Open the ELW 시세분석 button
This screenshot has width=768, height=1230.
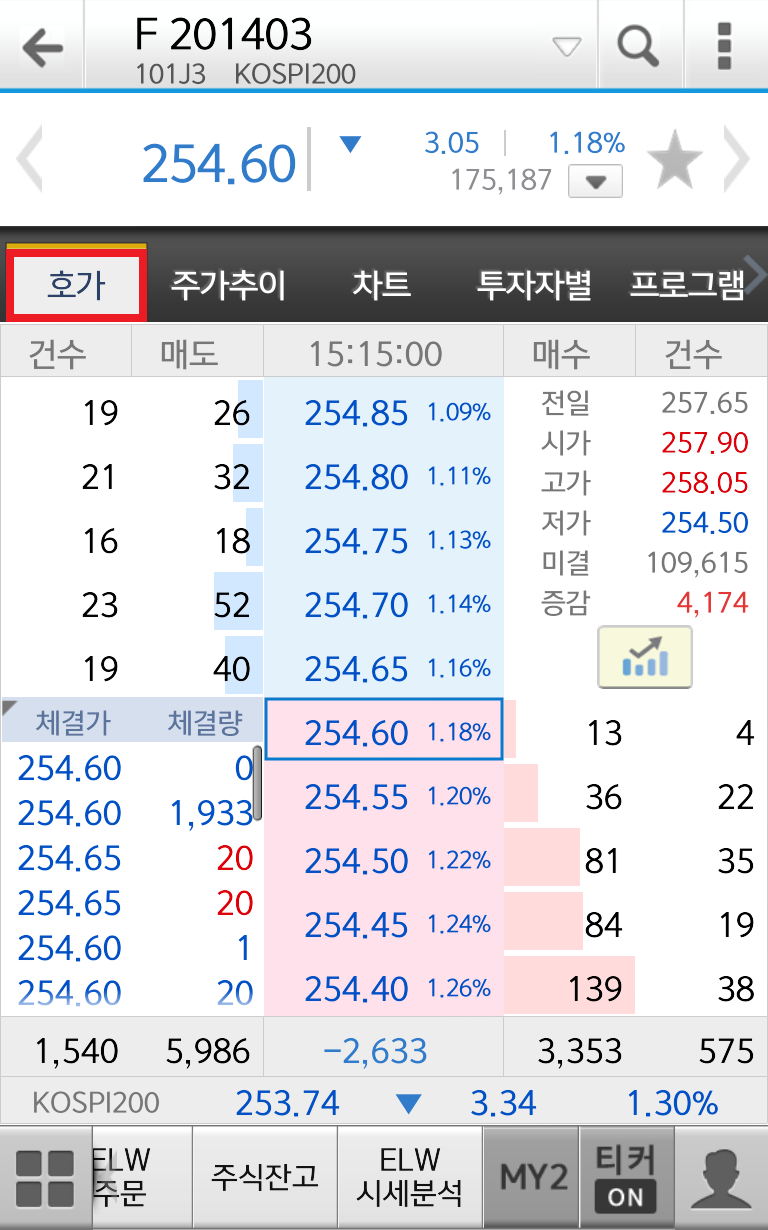click(x=410, y=1178)
